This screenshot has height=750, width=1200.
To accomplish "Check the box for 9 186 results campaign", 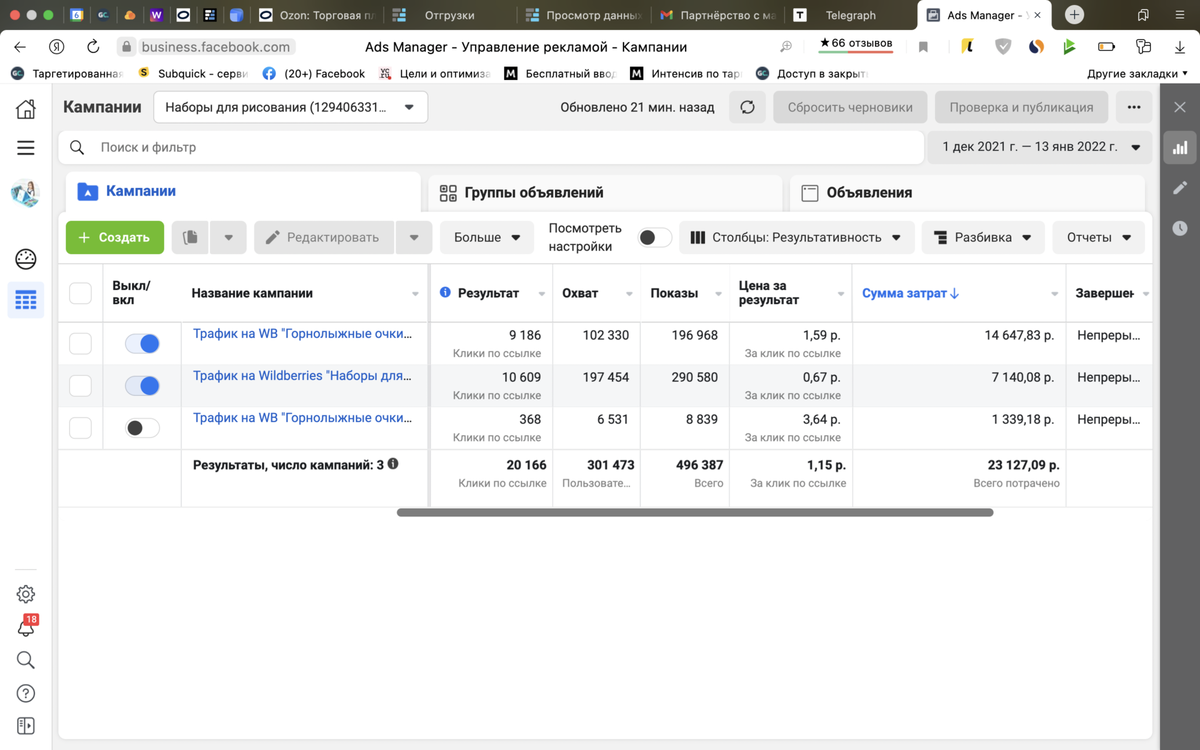I will 80,344.
